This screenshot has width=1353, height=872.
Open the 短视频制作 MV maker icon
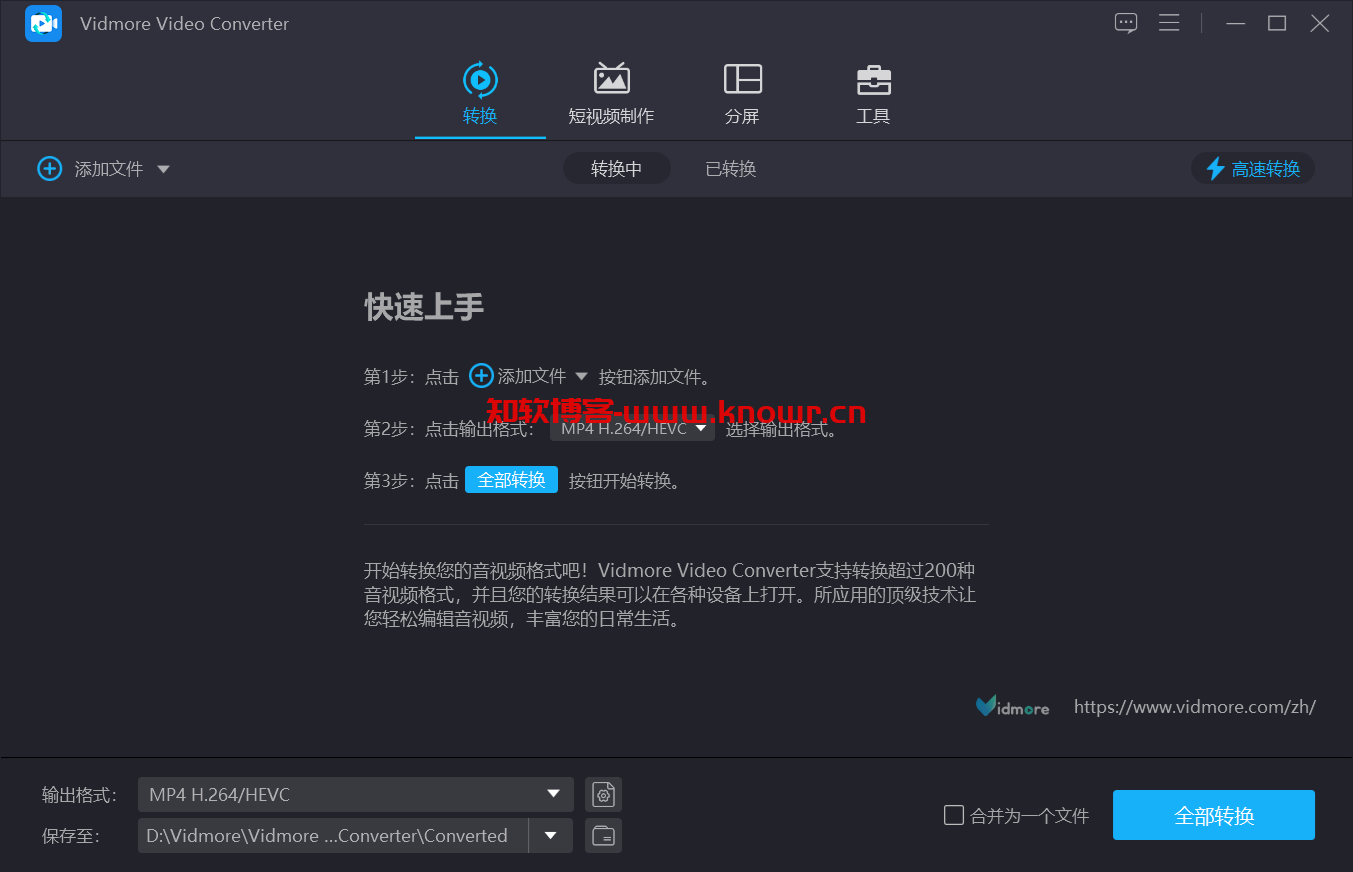point(611,79)
